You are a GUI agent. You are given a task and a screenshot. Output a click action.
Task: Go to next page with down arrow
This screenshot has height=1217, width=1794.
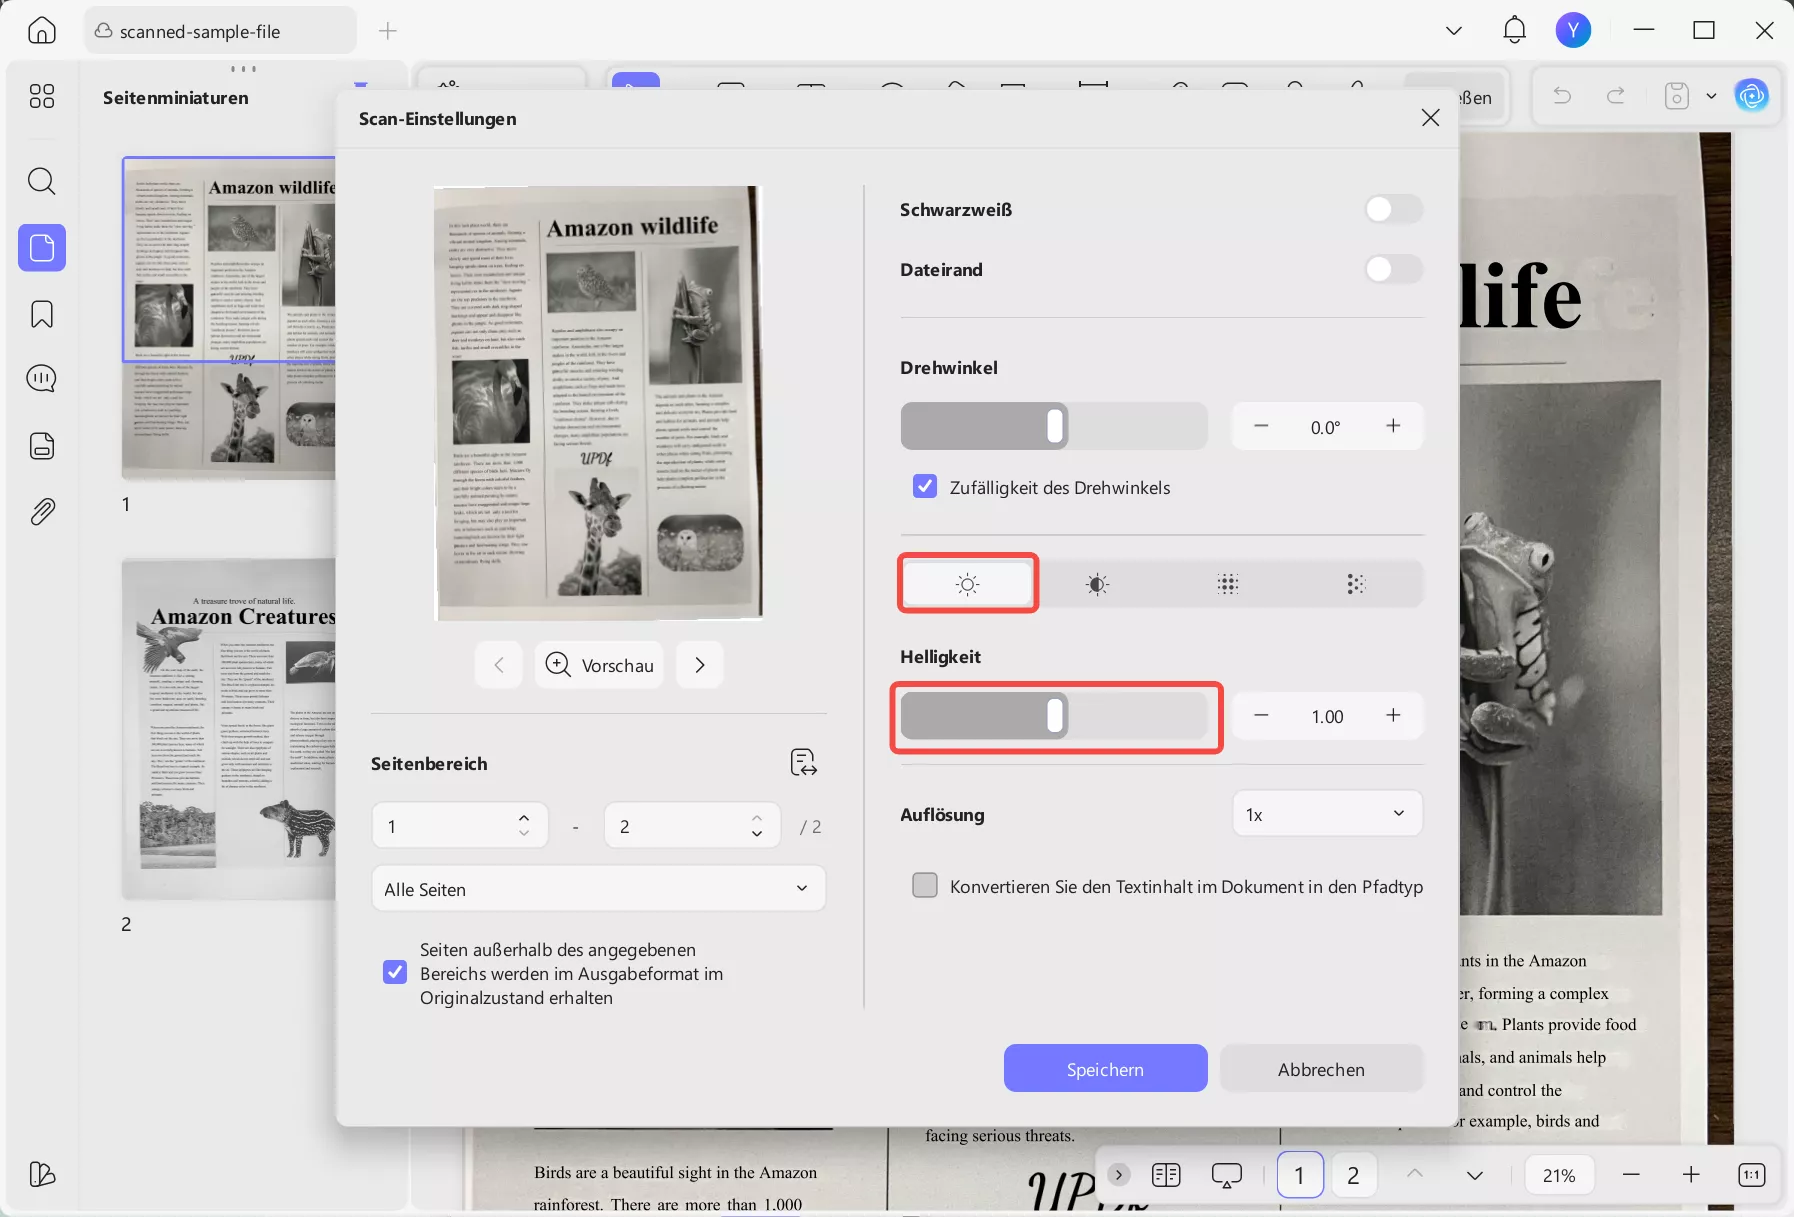[x=1475, y=1175]
